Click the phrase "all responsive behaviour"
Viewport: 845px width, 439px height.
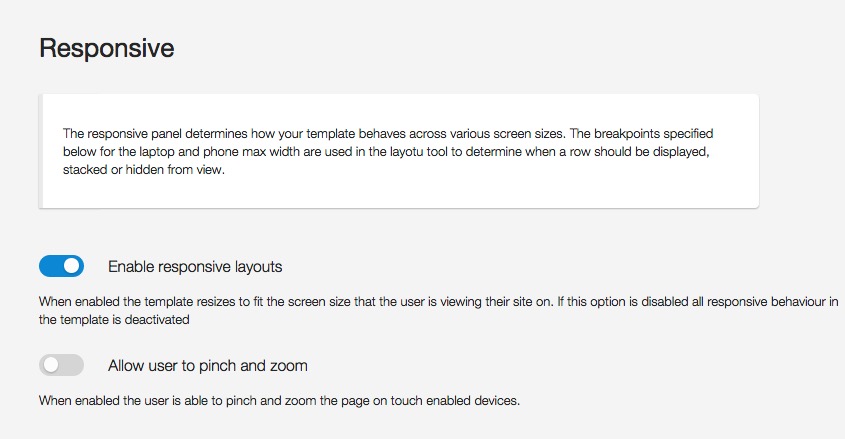(x=738, y=301)
